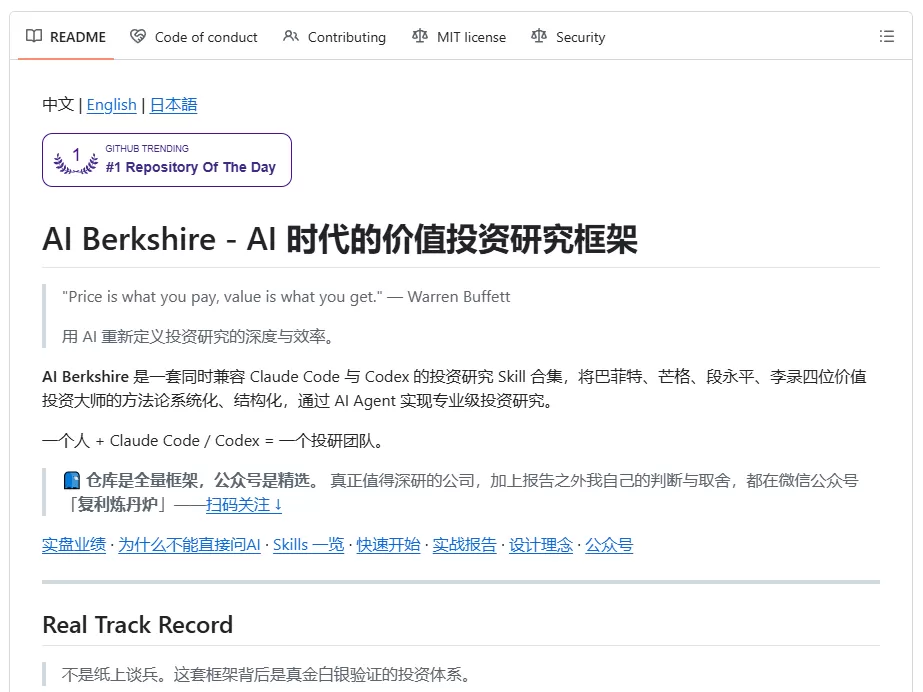Go to Skills 一览 section

click(308, 545)
